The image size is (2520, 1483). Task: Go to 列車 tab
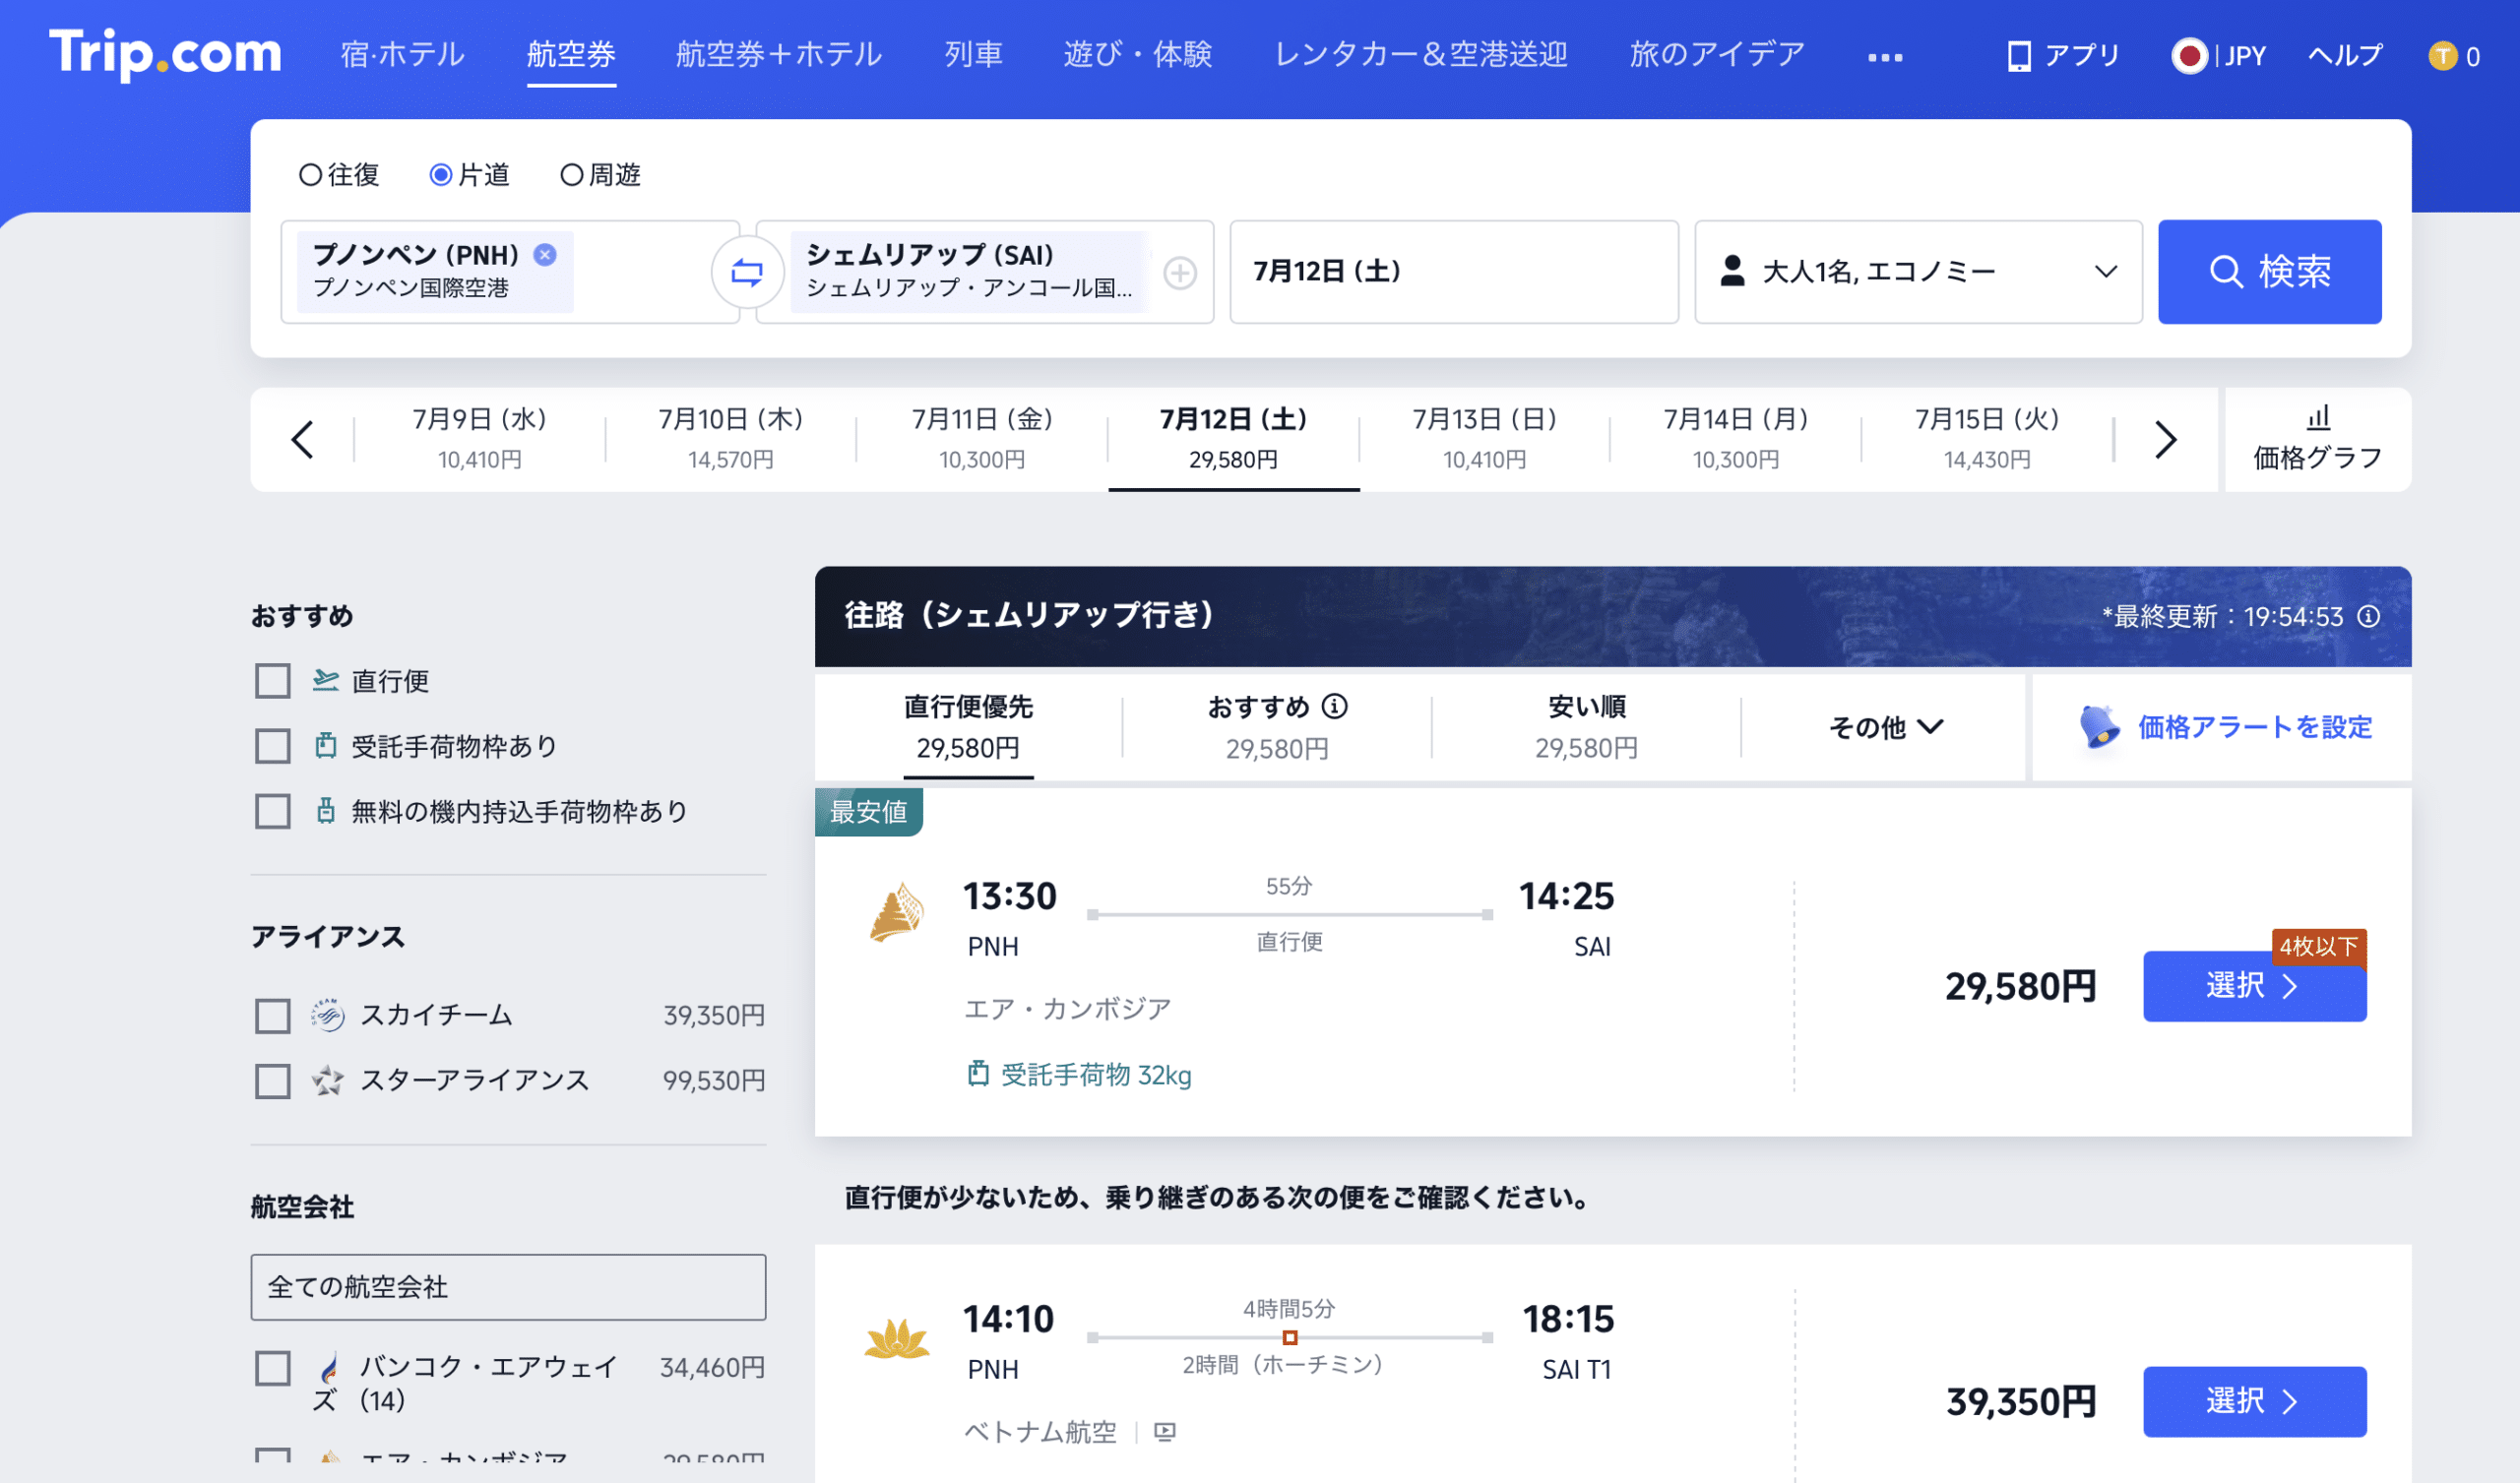click(973, 54)
